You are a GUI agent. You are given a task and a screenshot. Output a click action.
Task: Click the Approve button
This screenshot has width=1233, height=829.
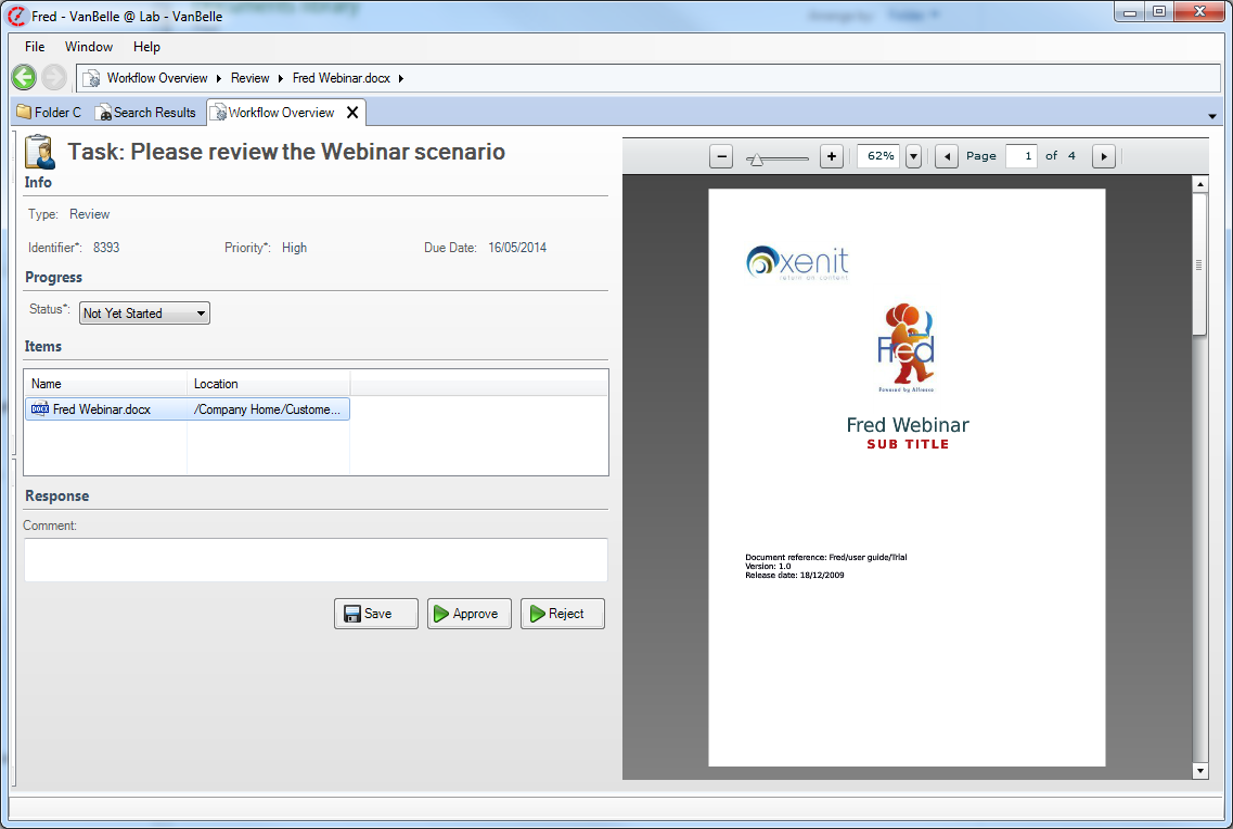[469, 613]
